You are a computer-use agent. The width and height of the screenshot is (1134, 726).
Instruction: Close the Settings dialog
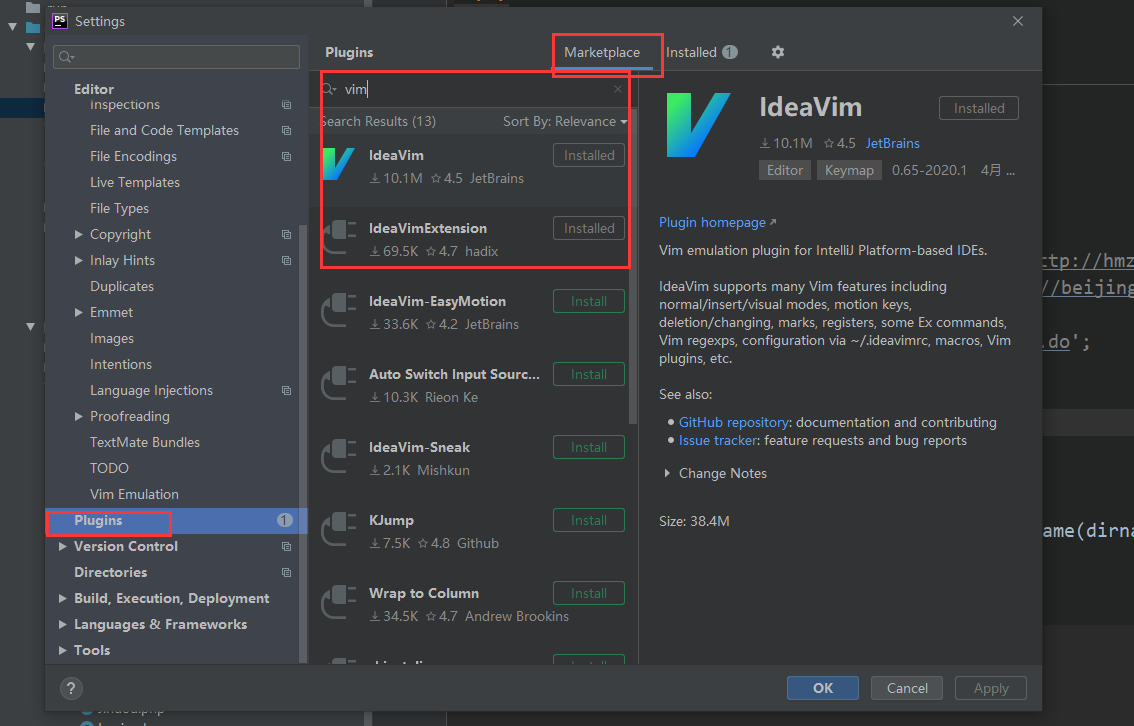point(1018,21)
